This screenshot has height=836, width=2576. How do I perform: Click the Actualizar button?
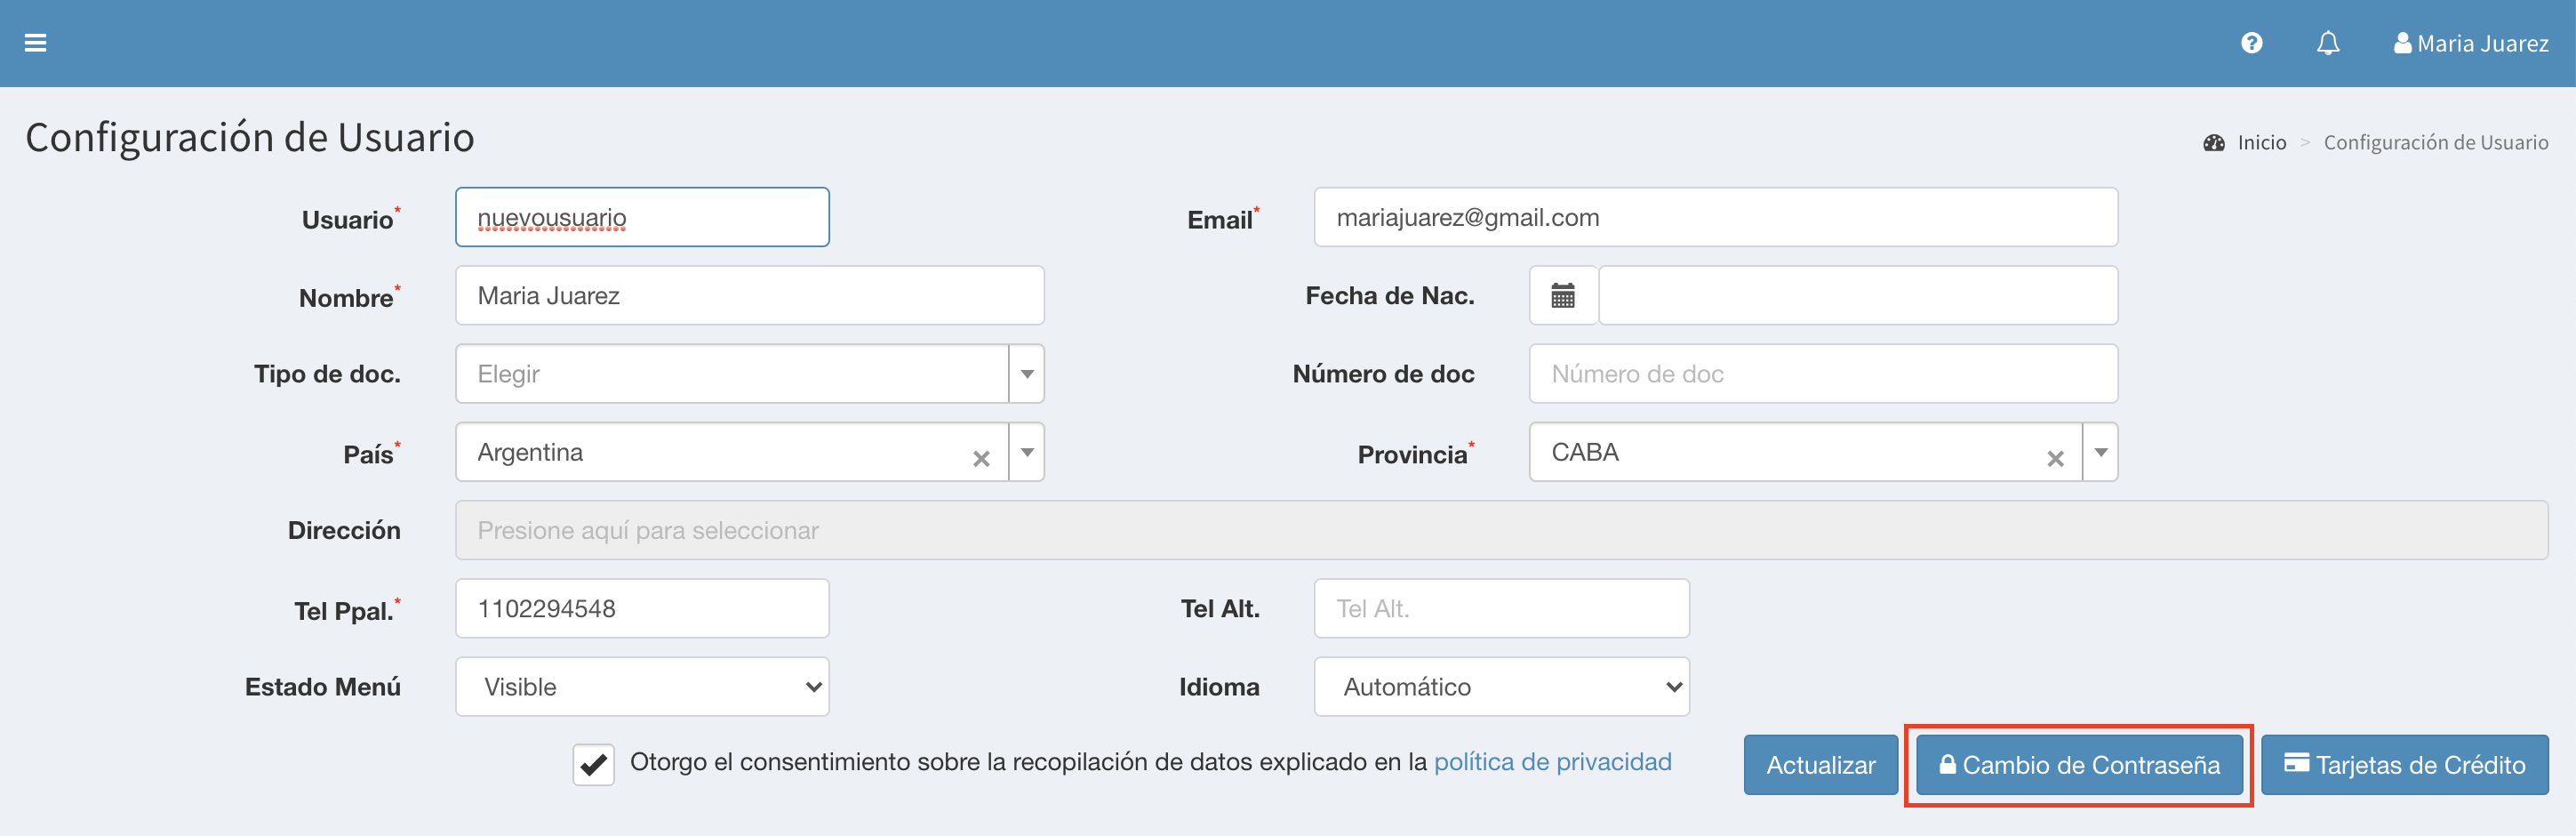click(x=1820, y=765)
